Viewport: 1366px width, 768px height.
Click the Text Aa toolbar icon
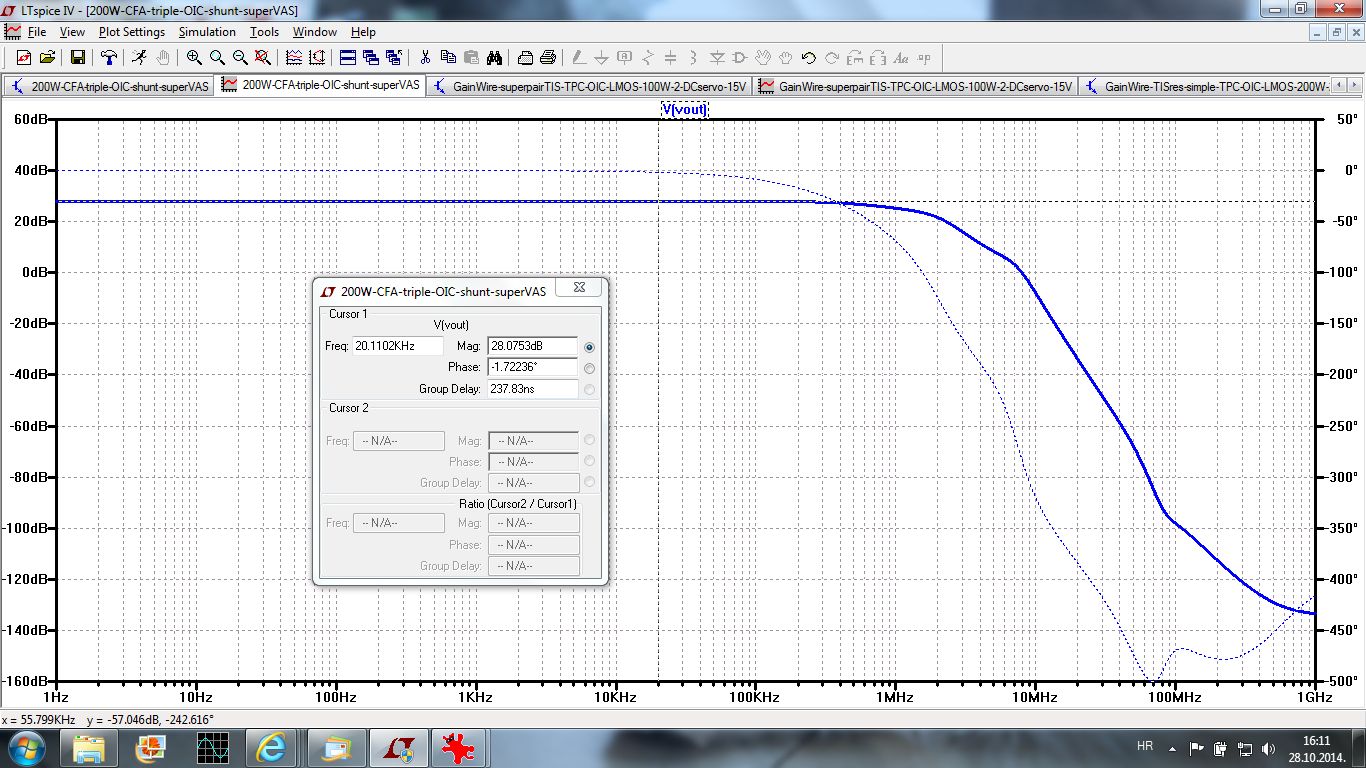(x=901, y=57)
